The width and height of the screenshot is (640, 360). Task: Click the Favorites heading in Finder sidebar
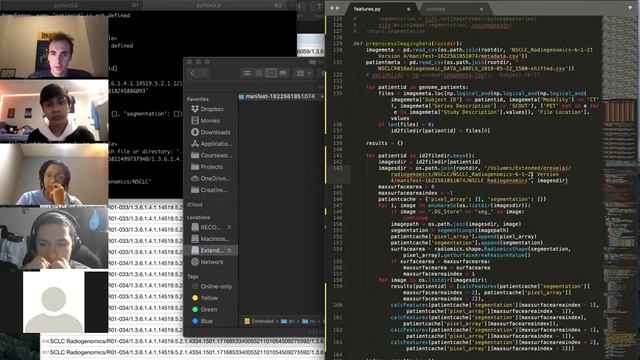click(198, 99)
